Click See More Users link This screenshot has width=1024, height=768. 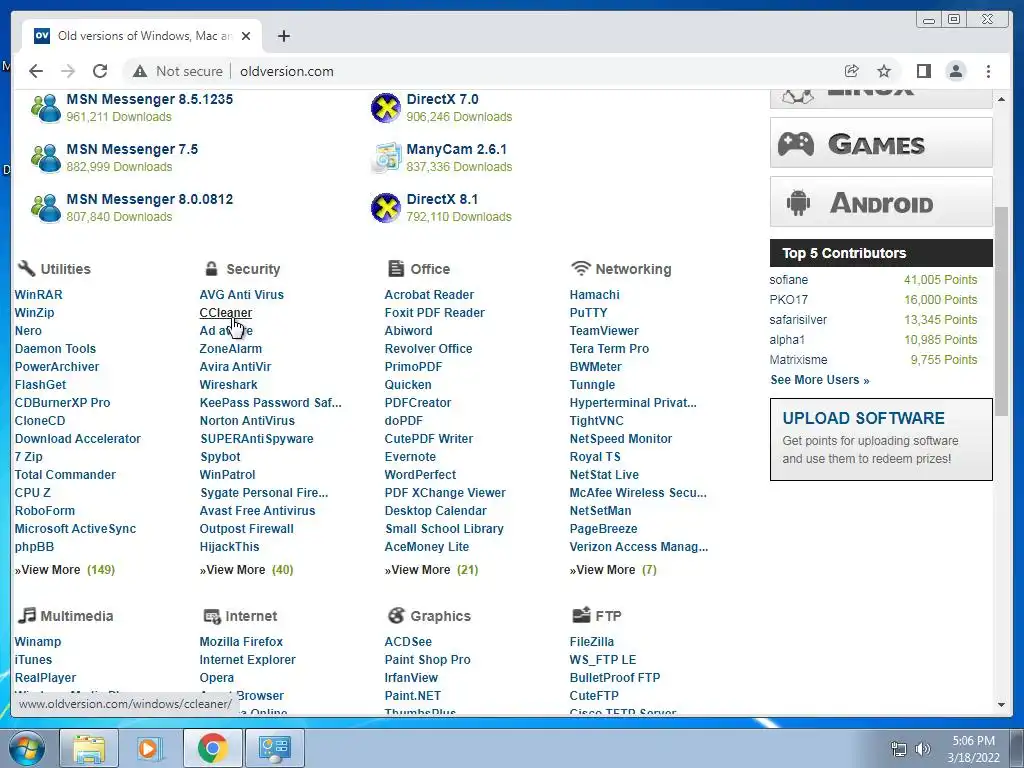pyautogui.click(x=820, y=379)
